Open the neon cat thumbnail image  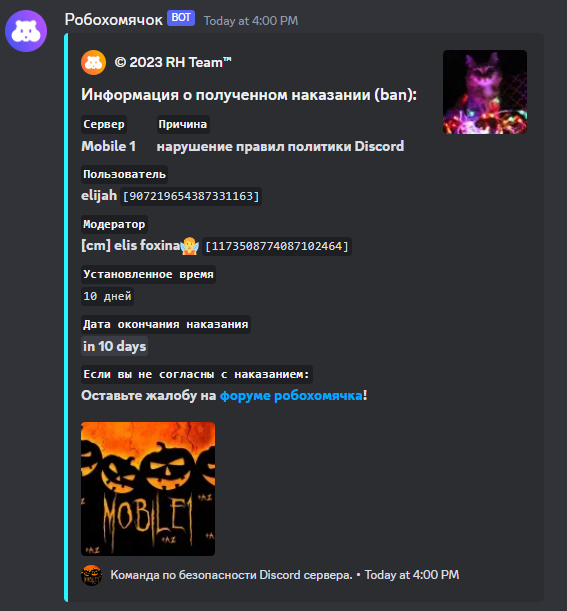tap(485, 92)
